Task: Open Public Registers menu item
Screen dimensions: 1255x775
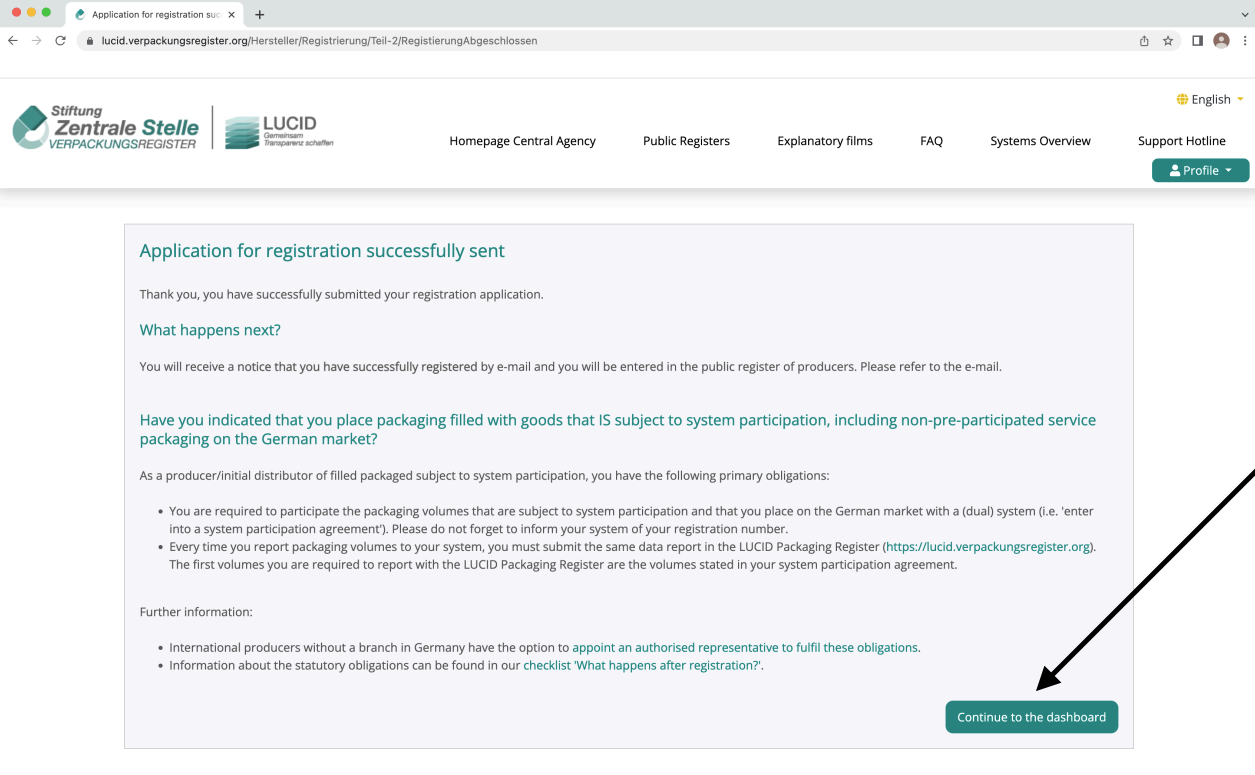Action: coord(686,141)
